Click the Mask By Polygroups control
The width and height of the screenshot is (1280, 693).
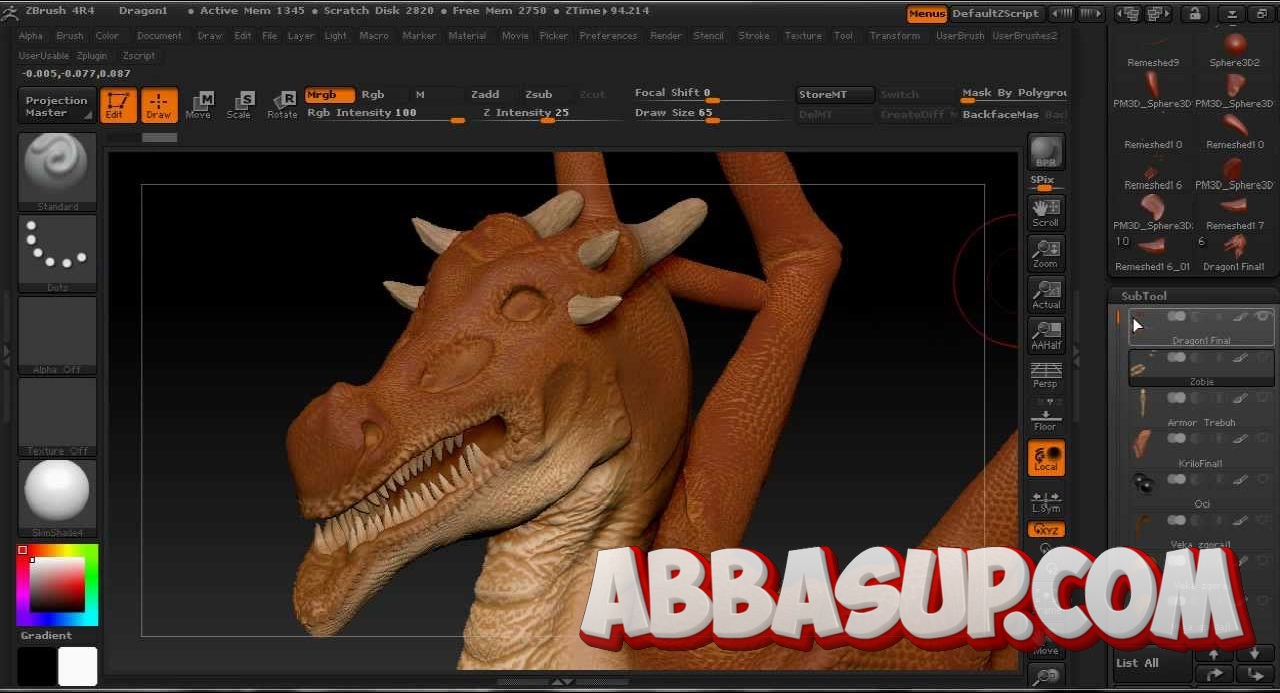click(1014, 95)
